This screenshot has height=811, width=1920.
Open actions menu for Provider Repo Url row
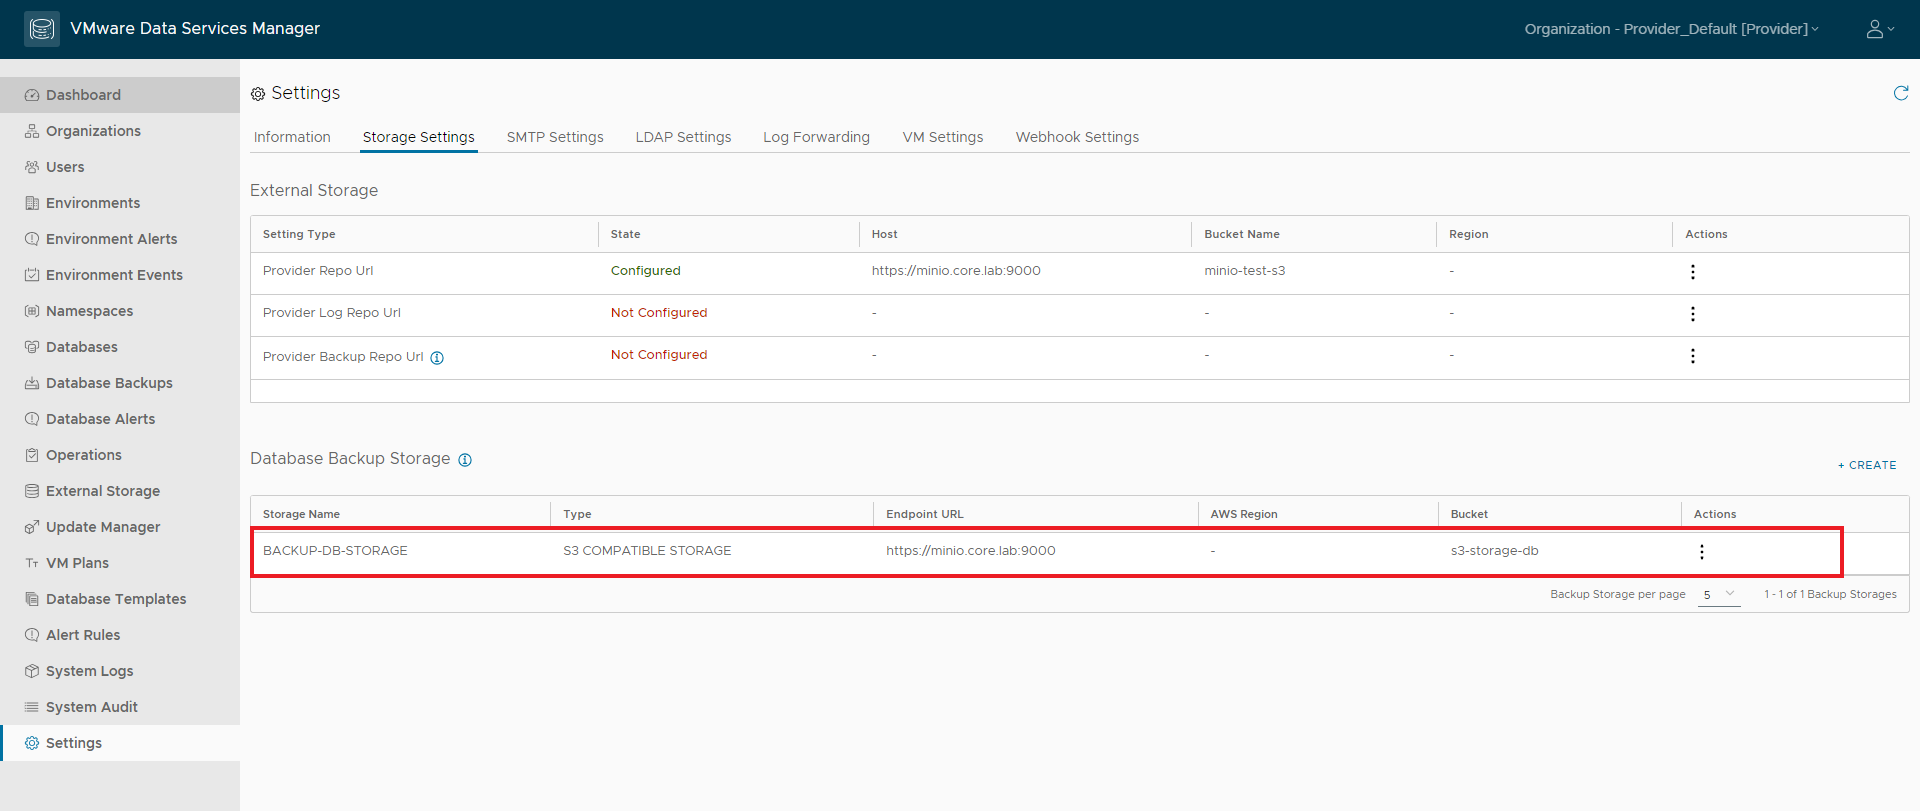(1692, 272)
